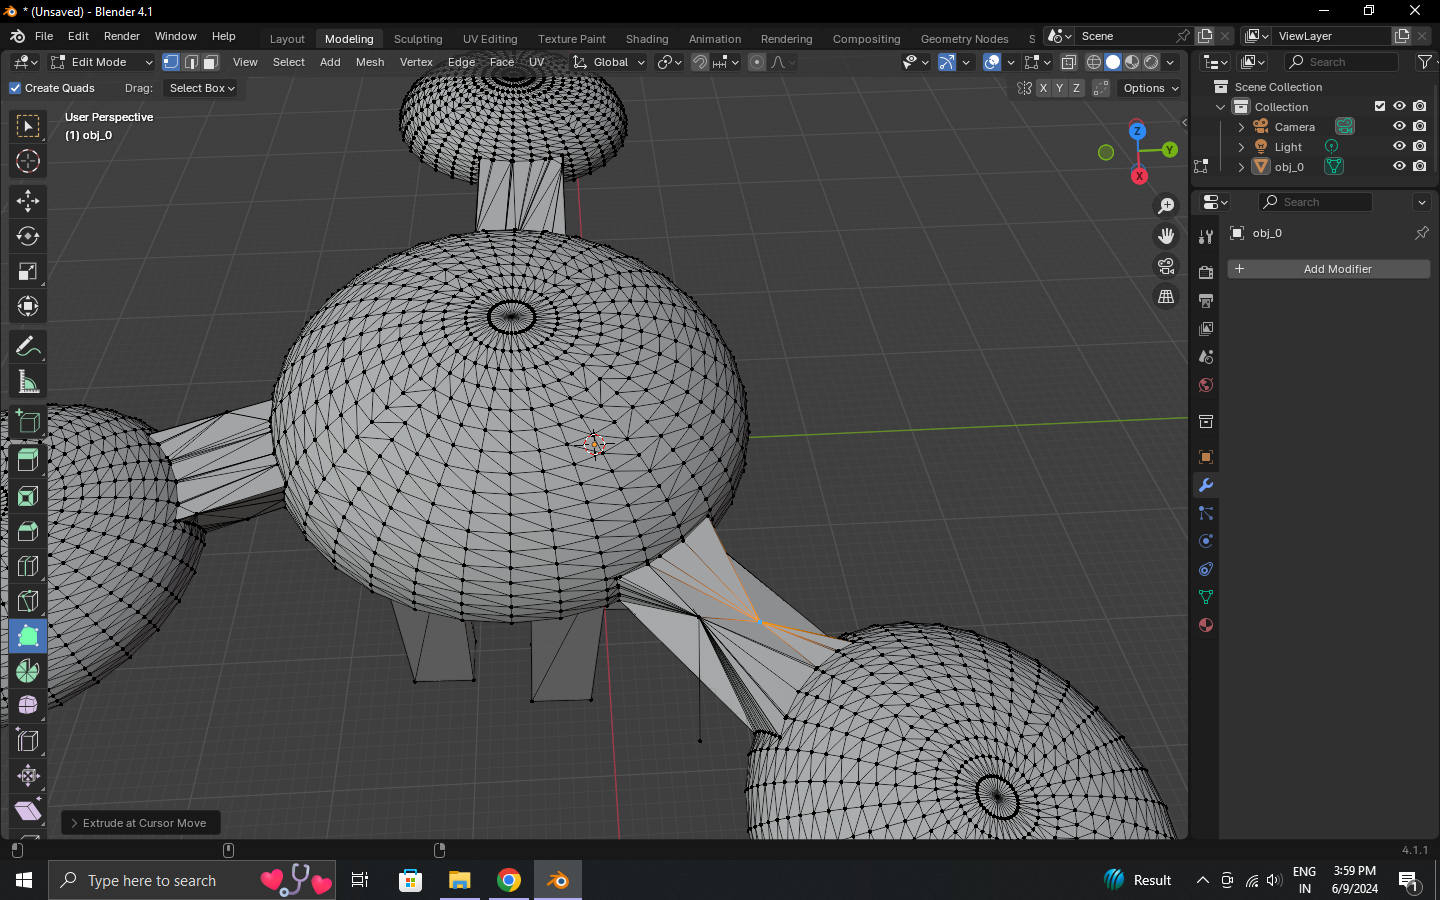The width and height of the screenshot is (1440, 900).
Task: Select the Loop Cut tool
Action: coord(28,566)
